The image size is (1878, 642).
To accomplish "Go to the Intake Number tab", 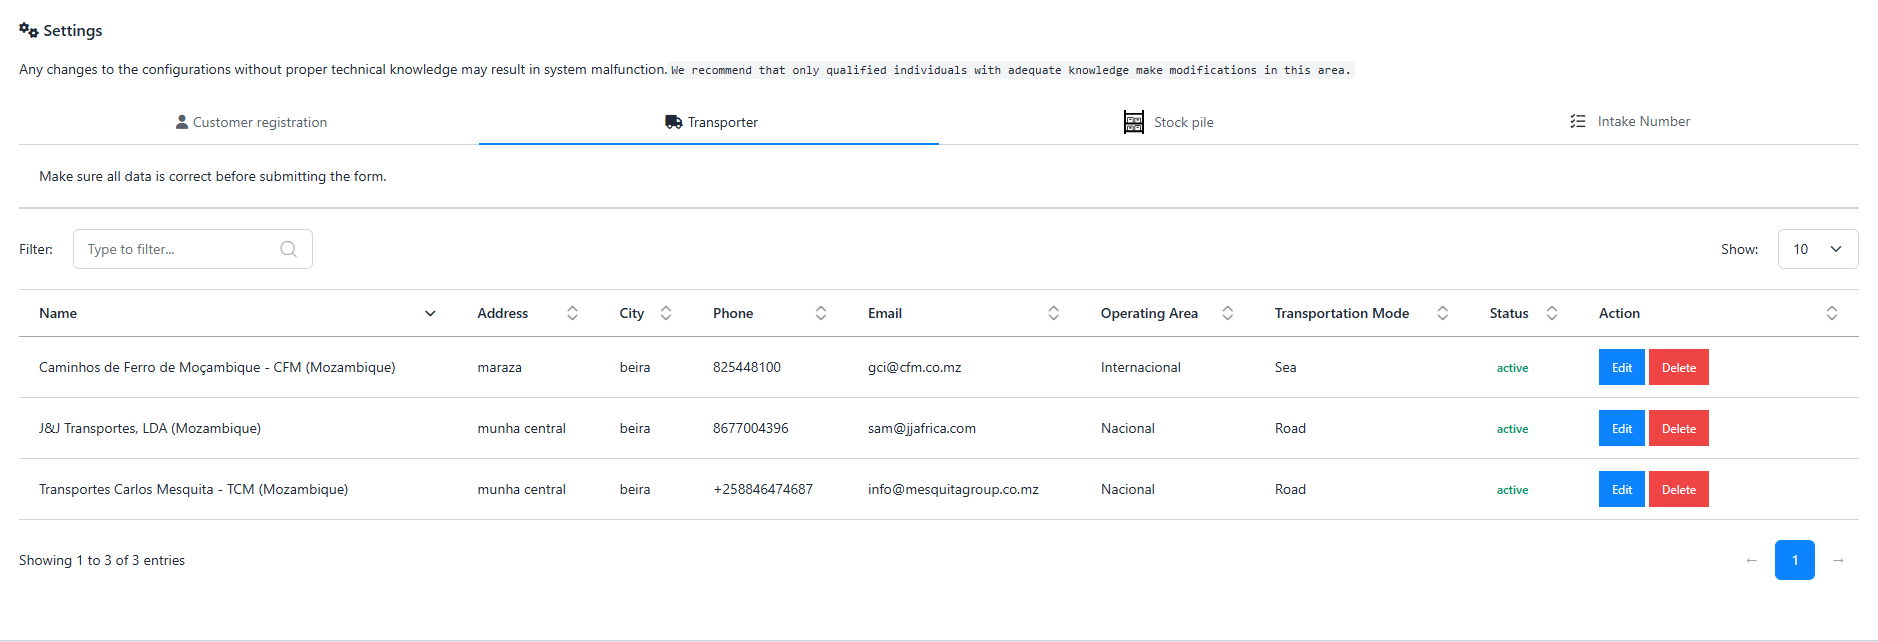I will coord(1629,122).
